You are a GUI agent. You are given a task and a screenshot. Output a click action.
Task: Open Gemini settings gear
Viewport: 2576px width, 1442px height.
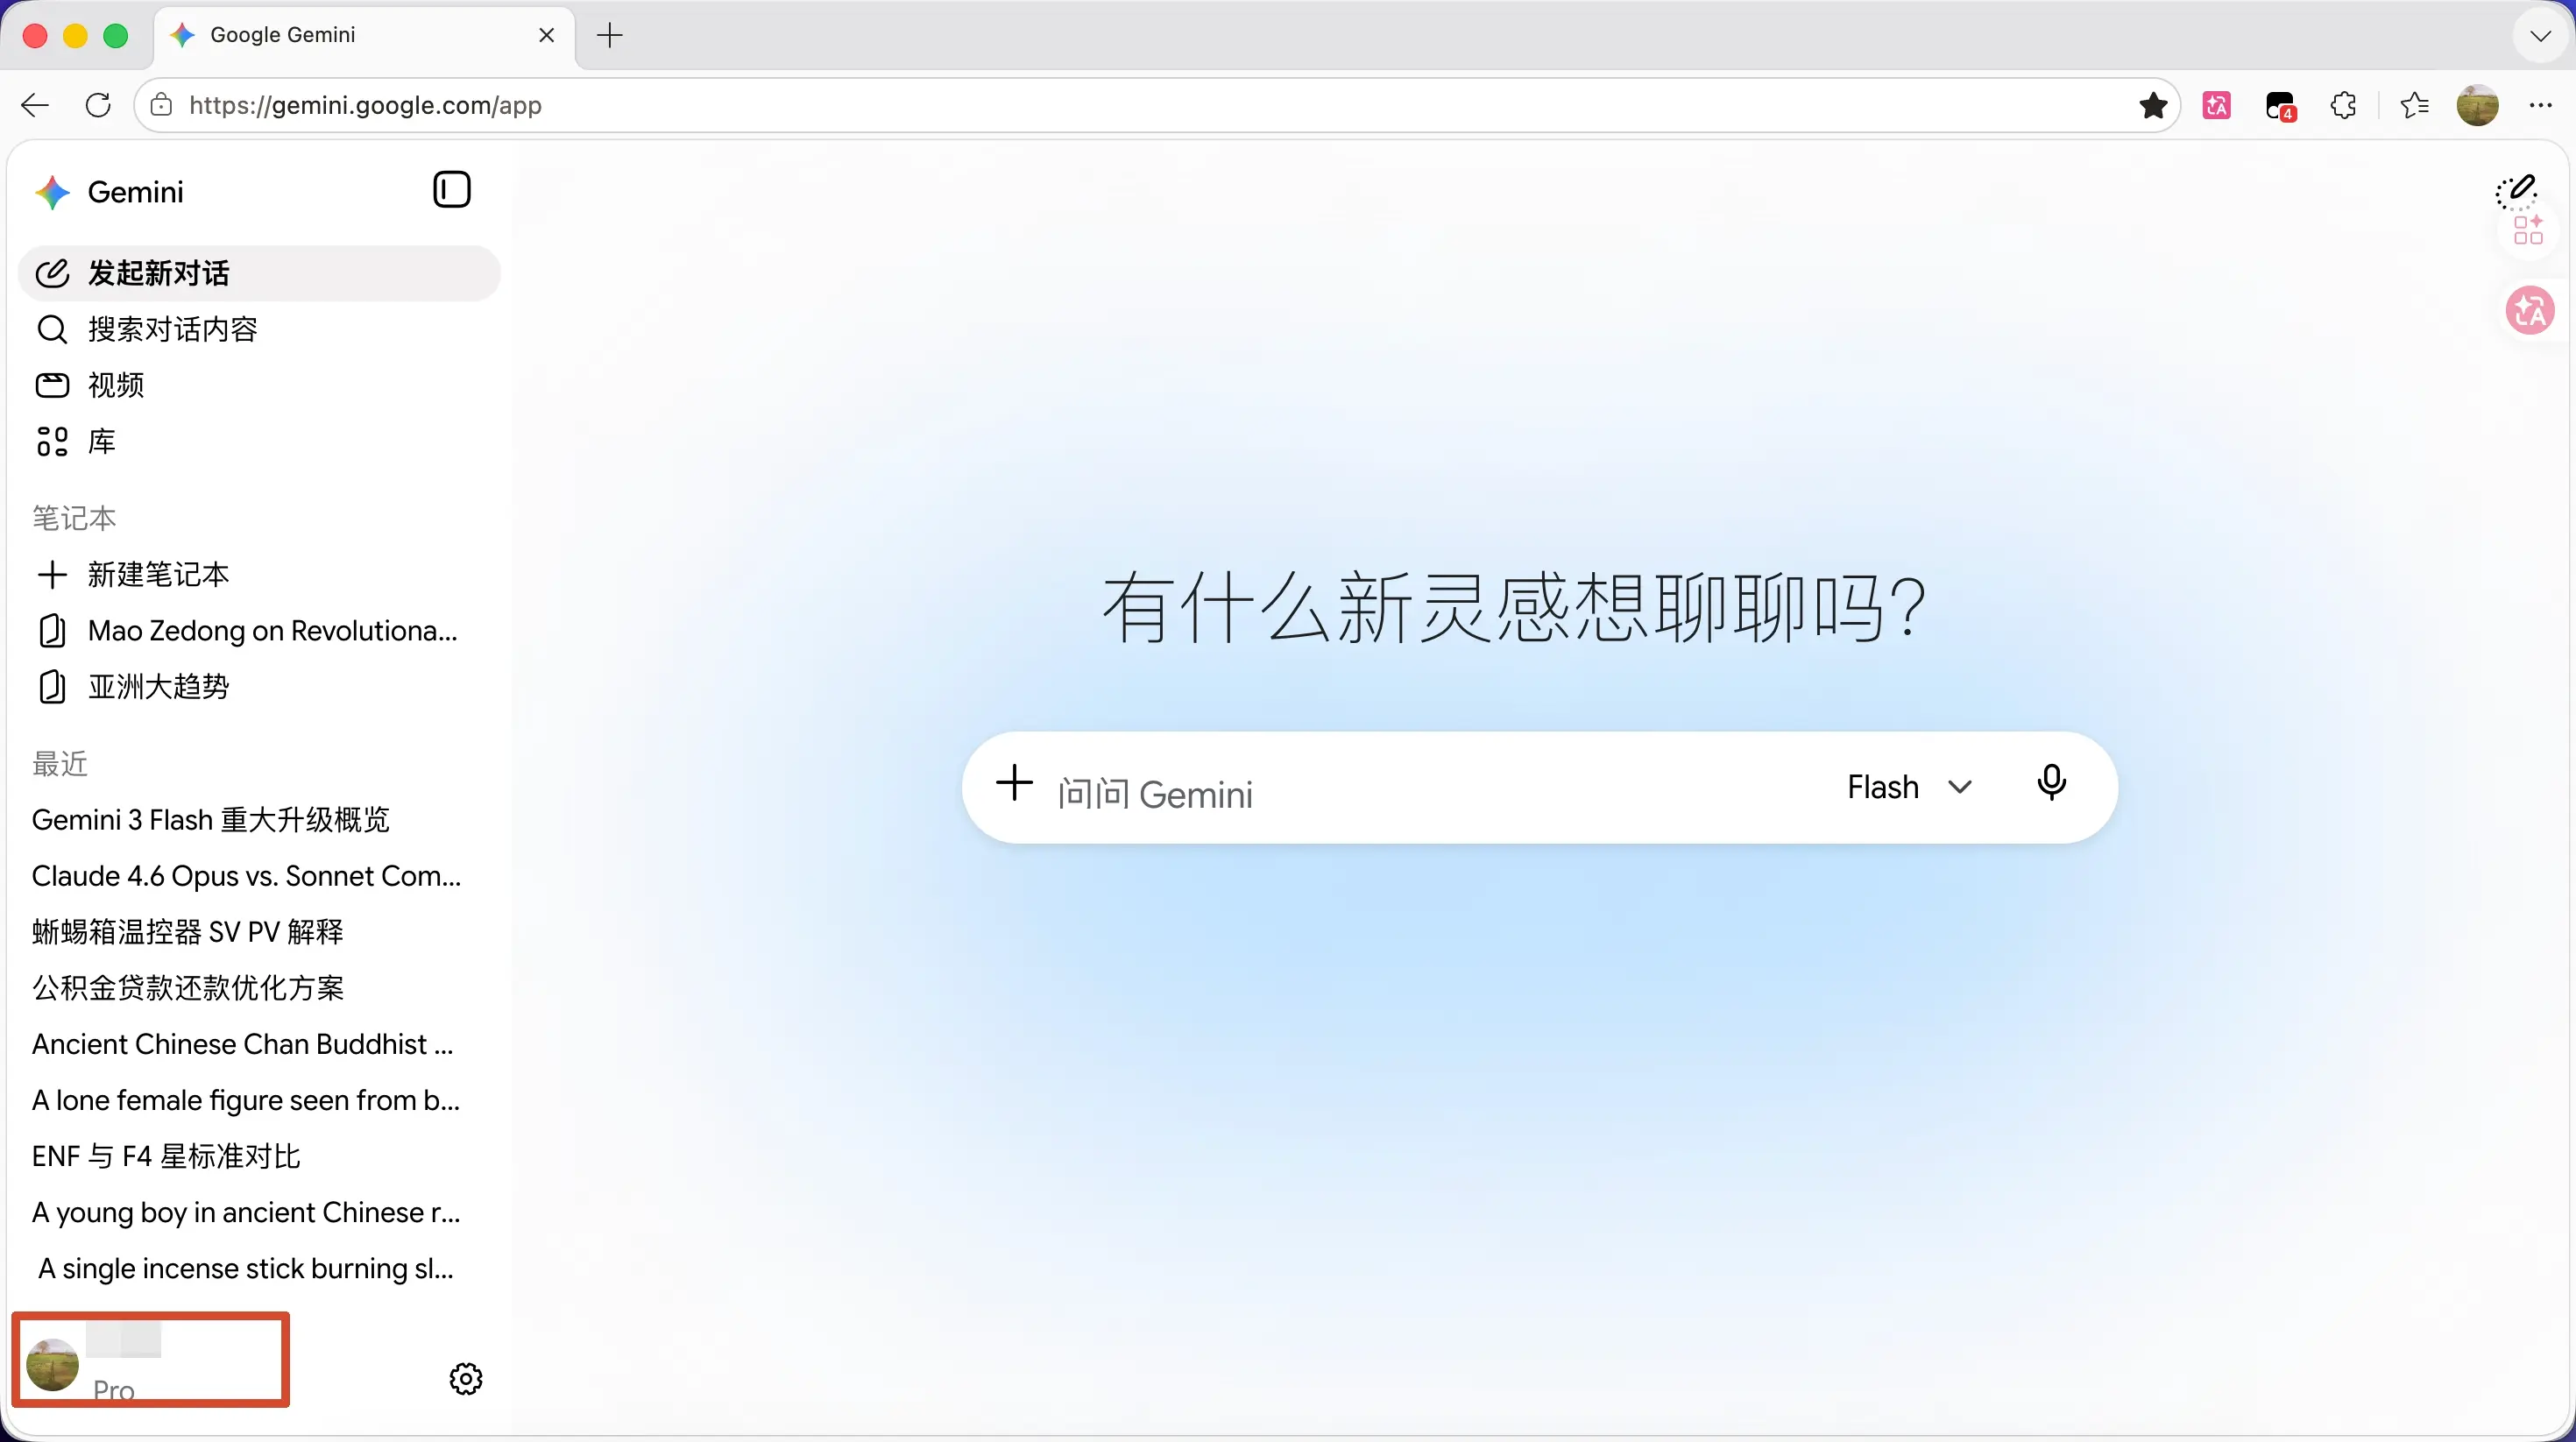click(466, 1379)
